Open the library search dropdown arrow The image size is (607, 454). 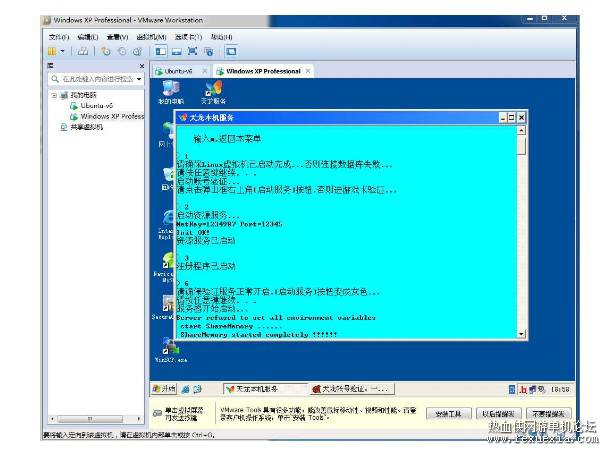click(x=139, y=79)
